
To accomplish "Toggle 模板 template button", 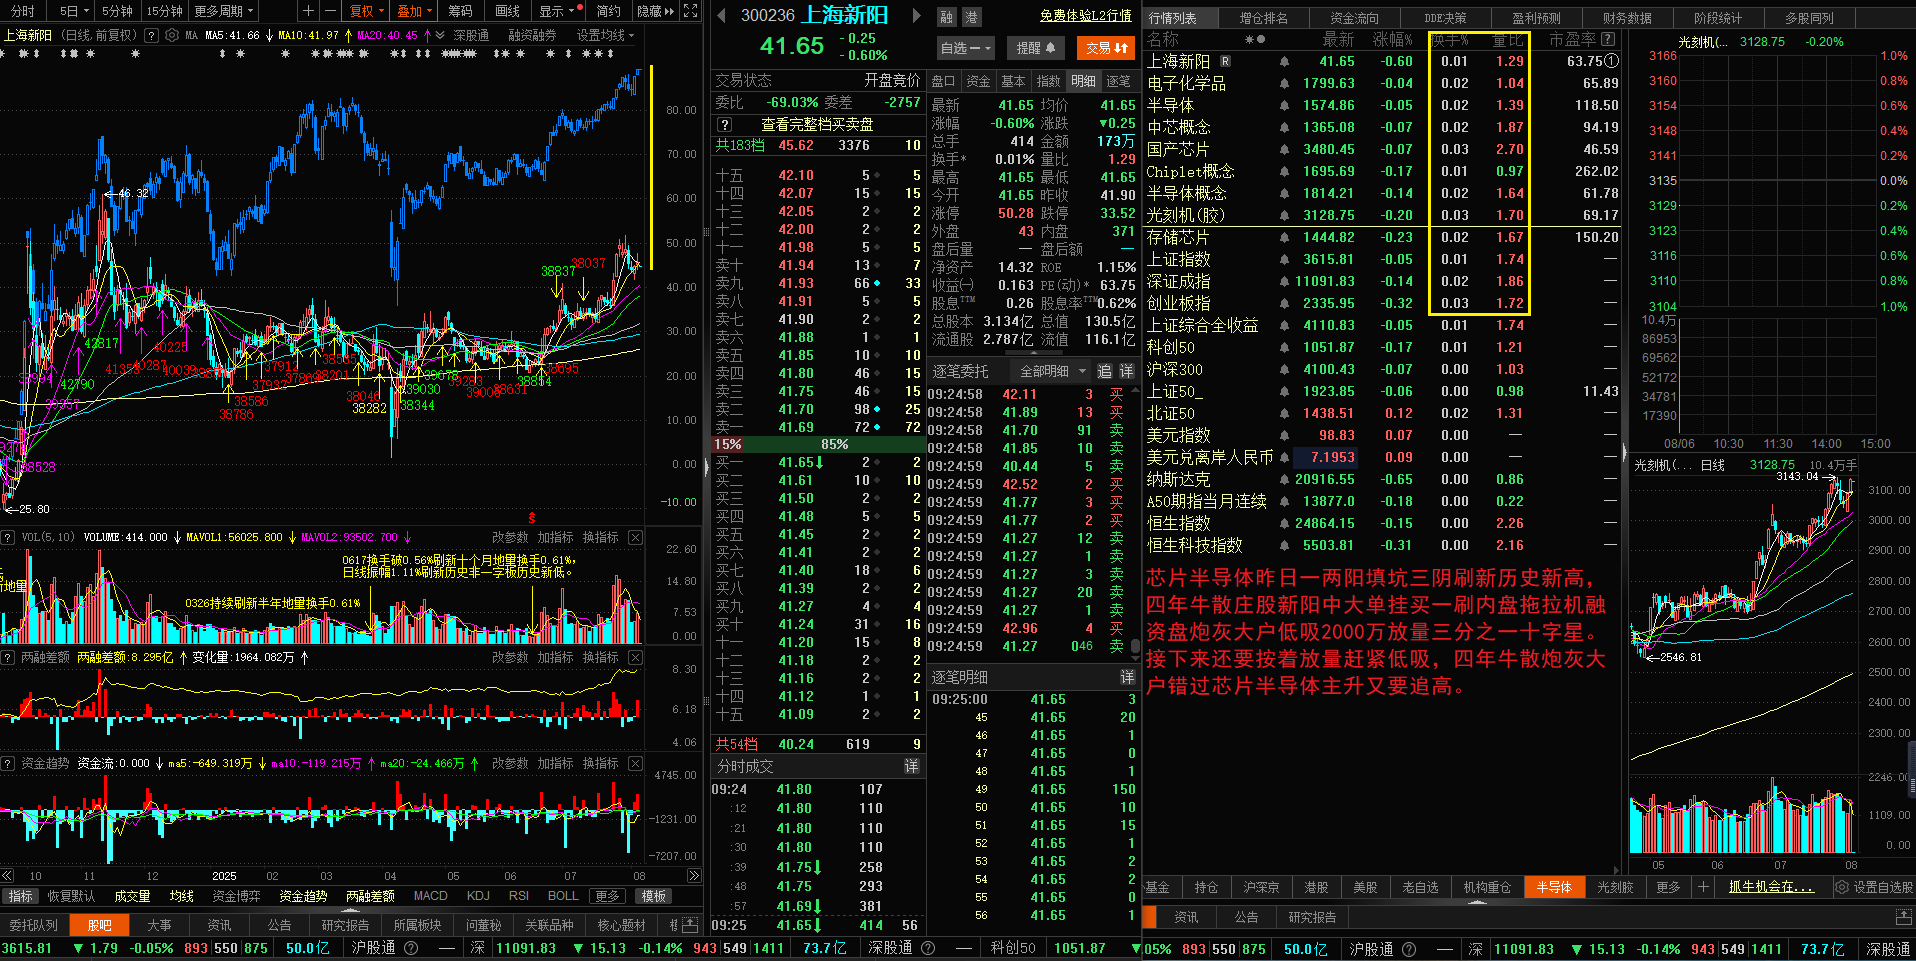I will (654, 896).
